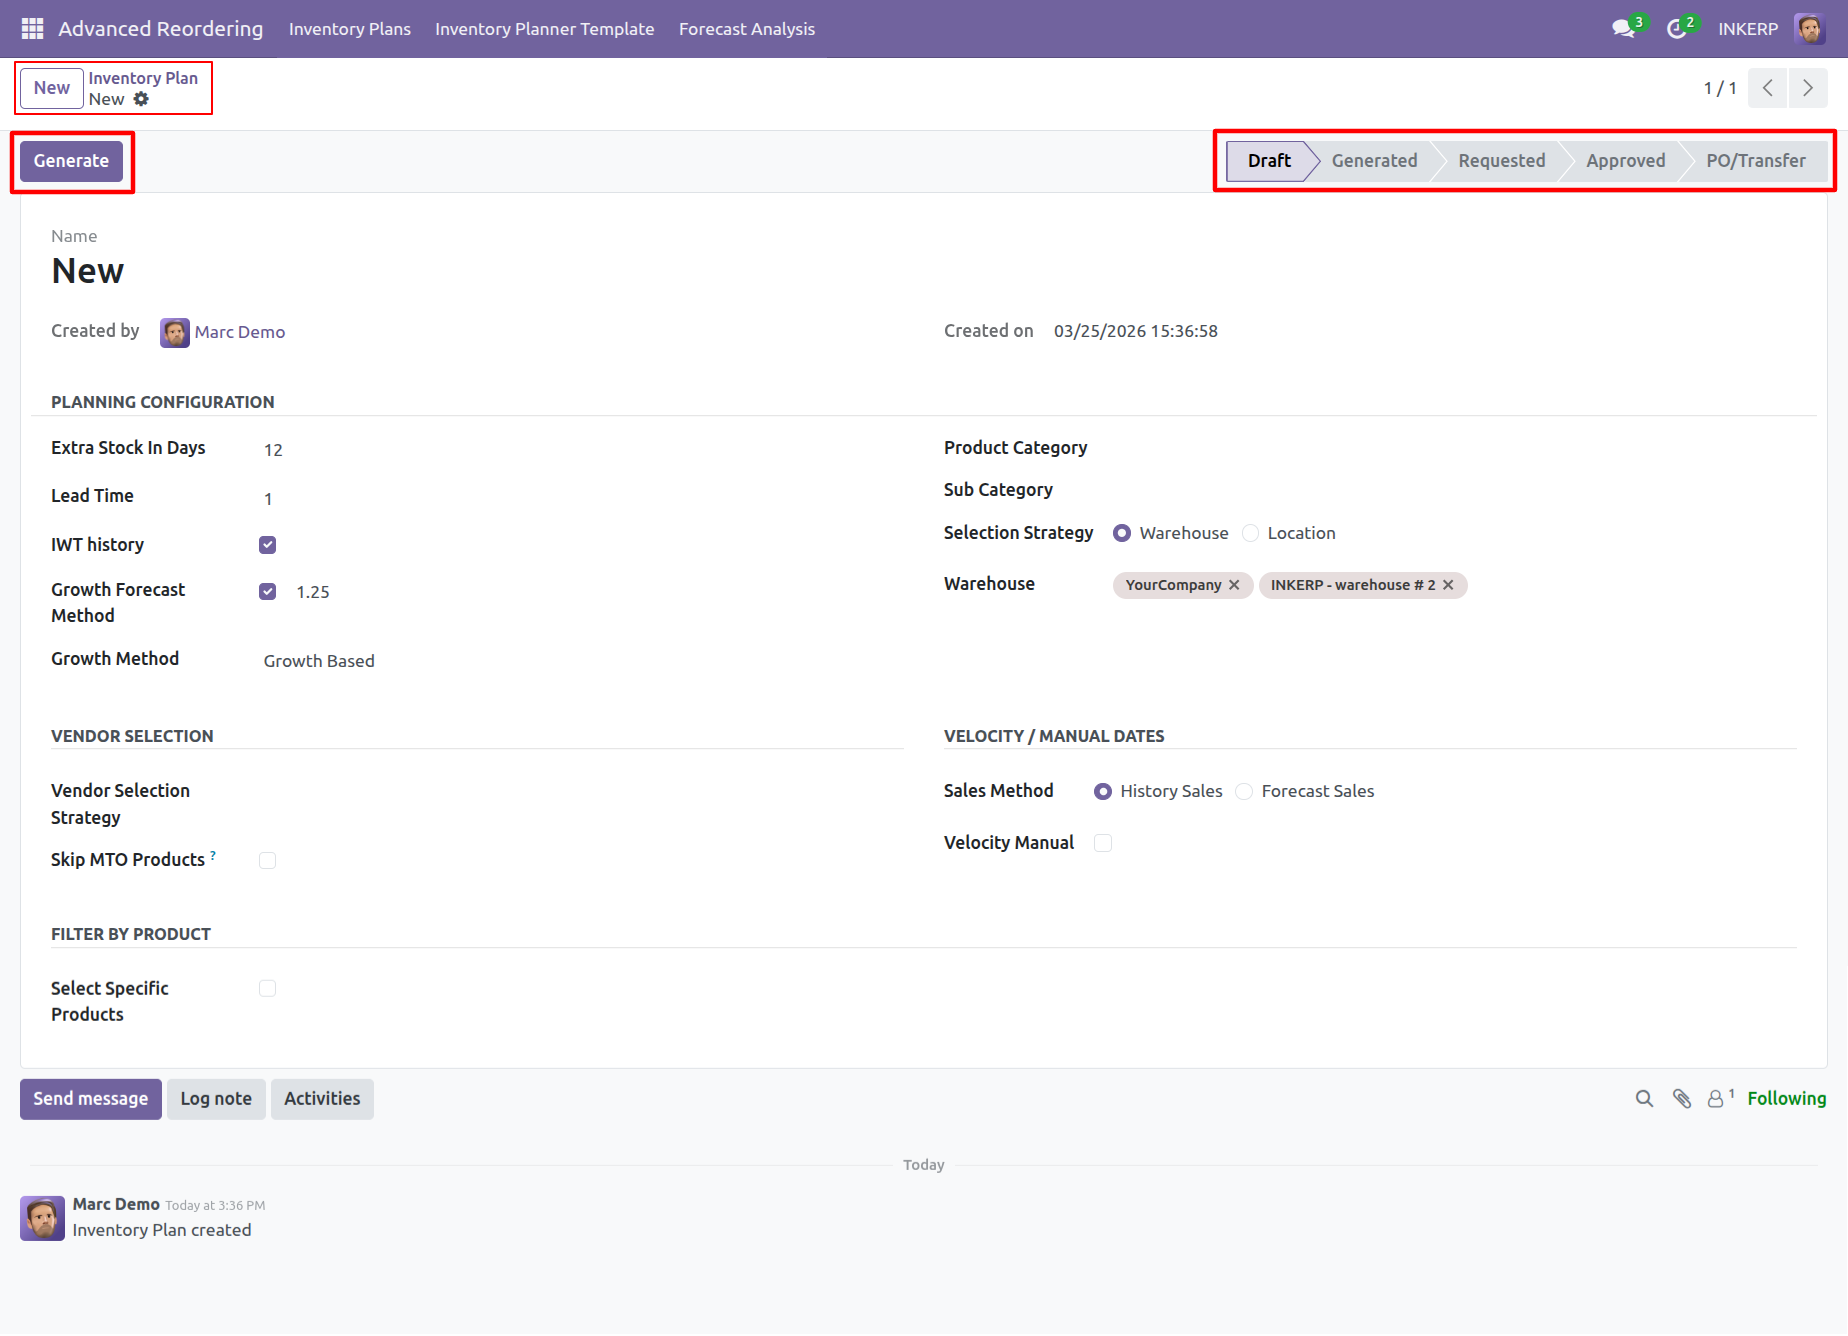This screenshot has height=1336, width=1848.
Task: Click the user avatar in the top bar
Action: pos(1810,29)
